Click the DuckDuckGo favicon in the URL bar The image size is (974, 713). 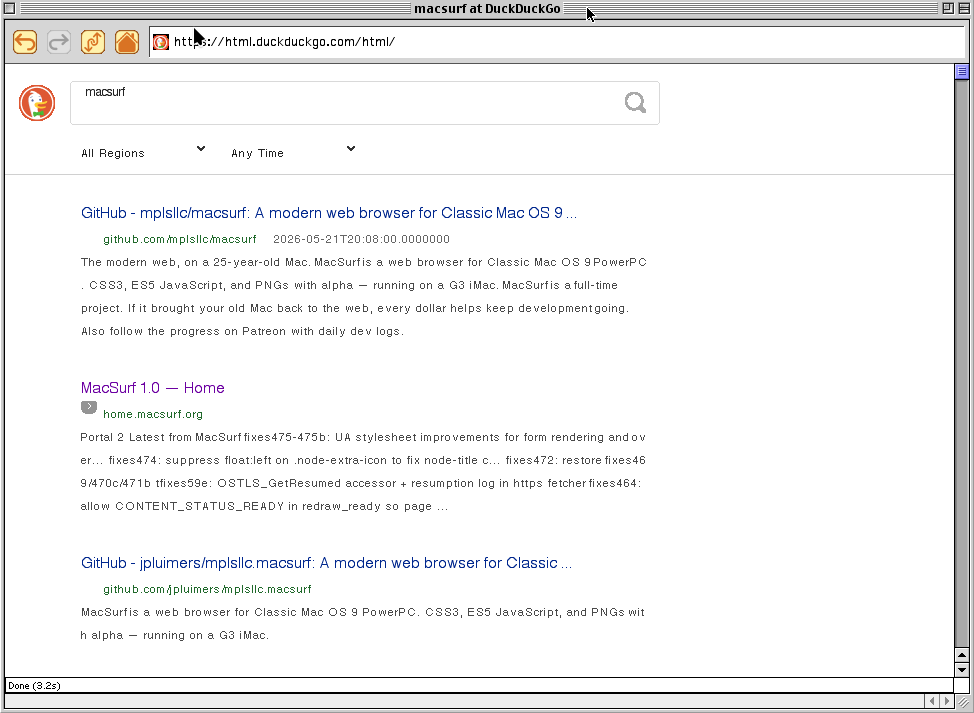click(161, 42)
